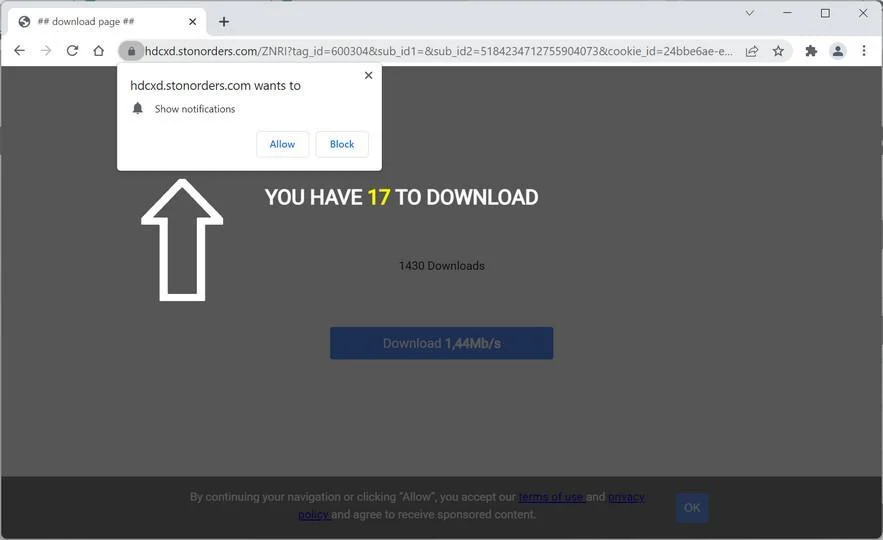Block notifications from stonorders.com

(x=342, y=144)
